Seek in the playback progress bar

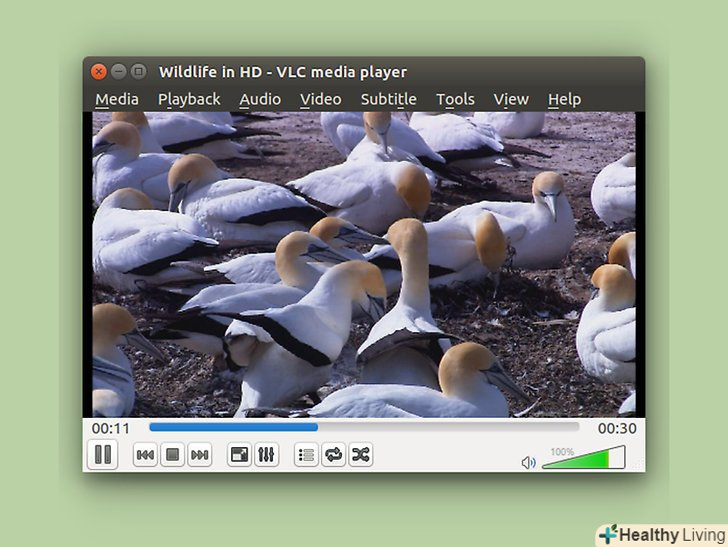pos(364,427)
